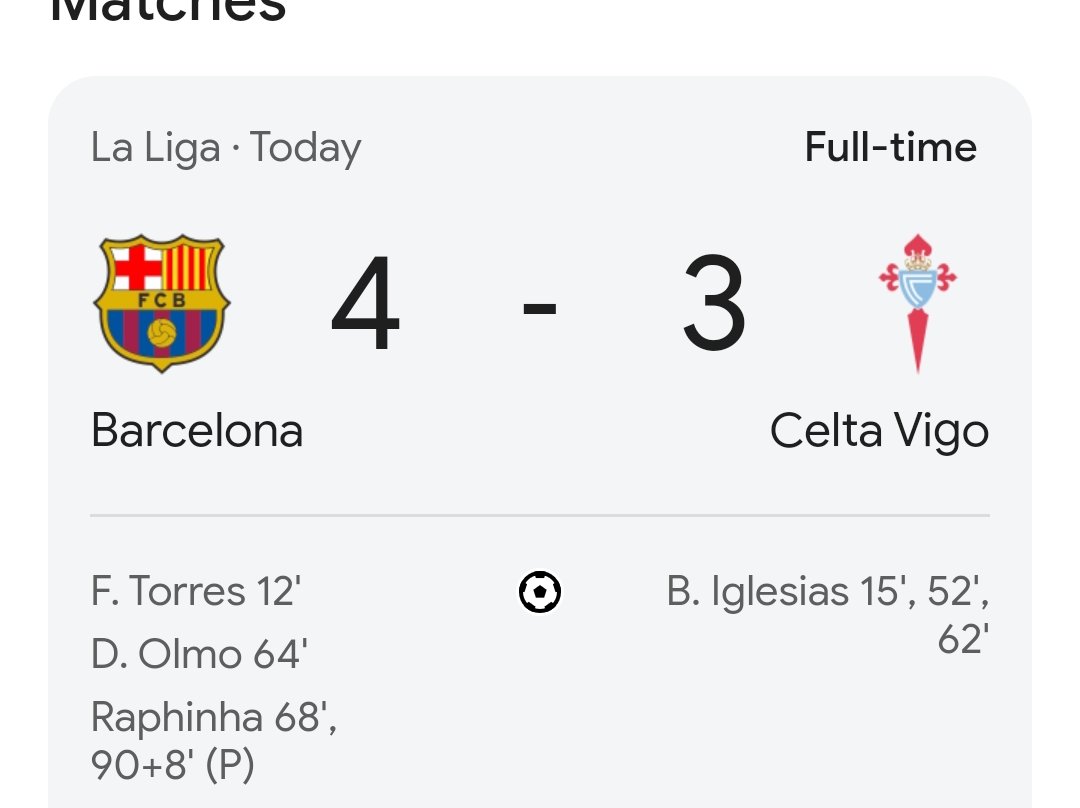Click B. Iglesias 15', 52' scorer entry

pos(828,591)
